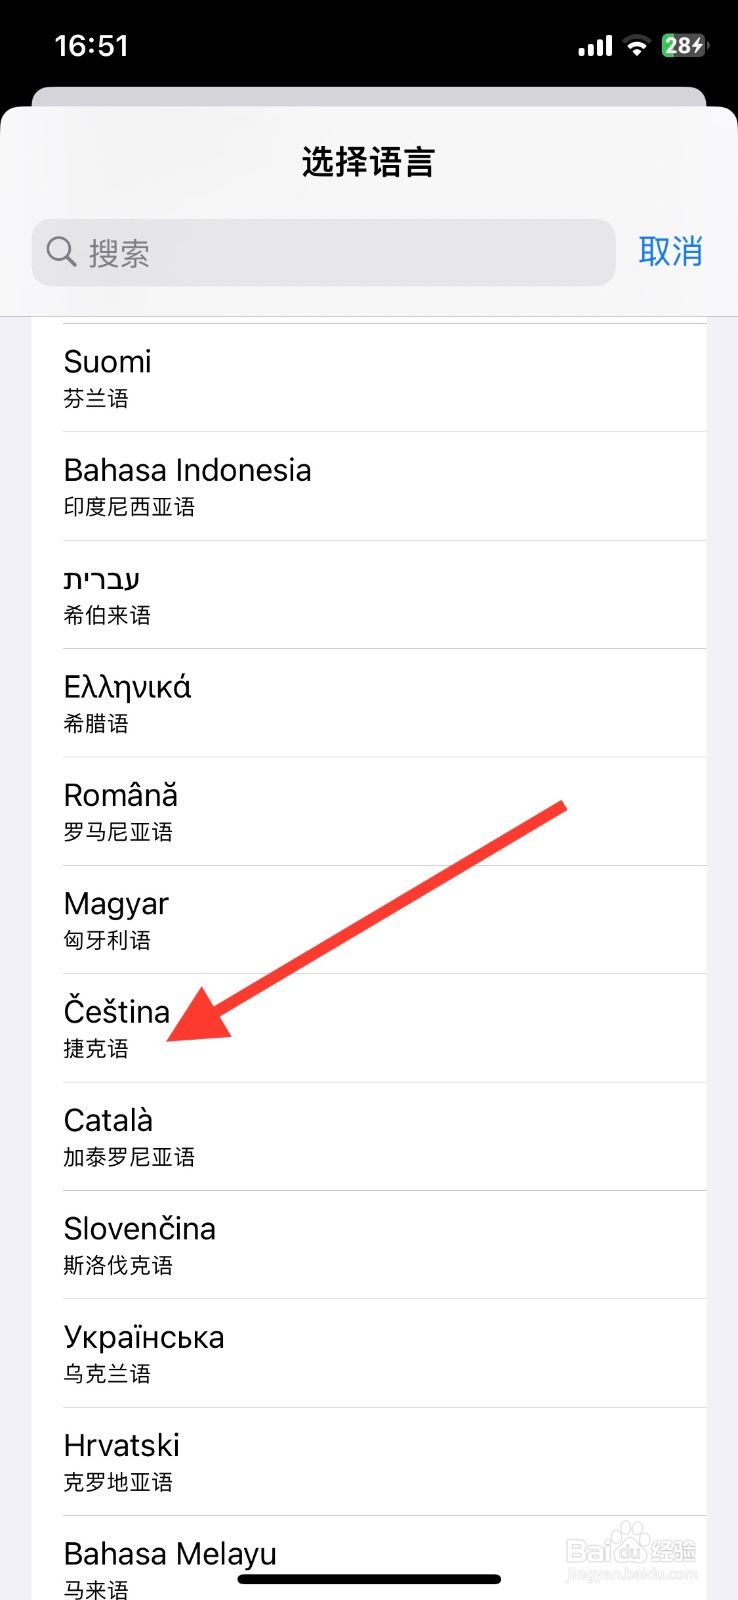This screenshot has width=738, height=1600.
Task: Tap the search magnifier icon
Action: tap(62, 252)
